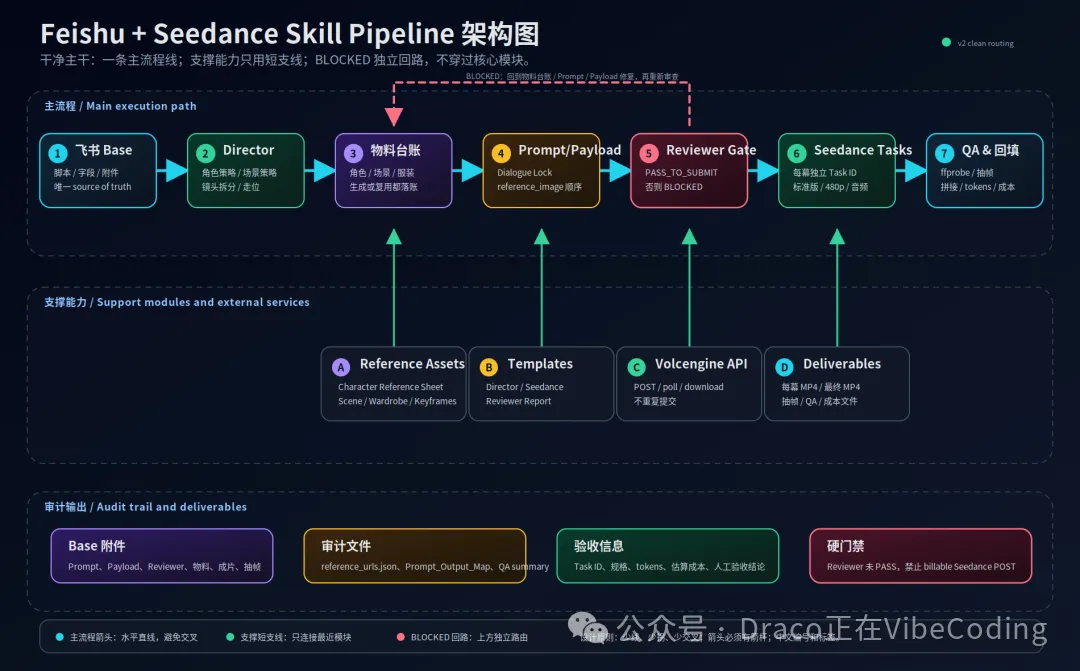Click the yellow B badge on Templates
Screen dimensions: 1080x671
pyautogui.click(x=489, y=367)
